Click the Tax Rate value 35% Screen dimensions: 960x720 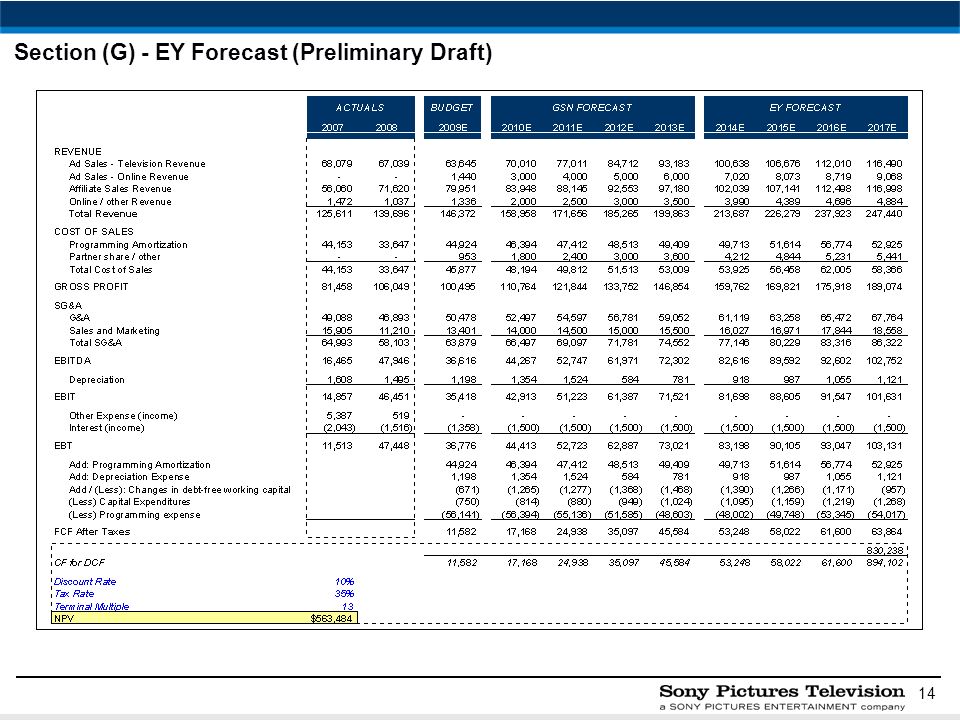pyautogui.click(x=345, y=594)
